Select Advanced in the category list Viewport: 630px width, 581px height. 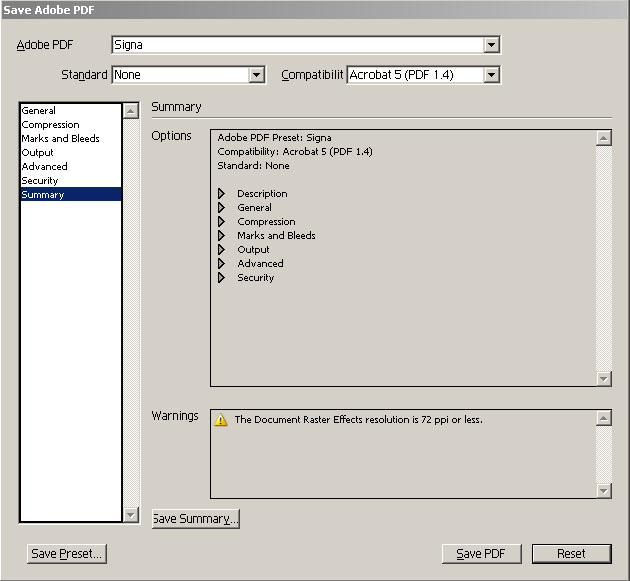click(x=71, y=166)
